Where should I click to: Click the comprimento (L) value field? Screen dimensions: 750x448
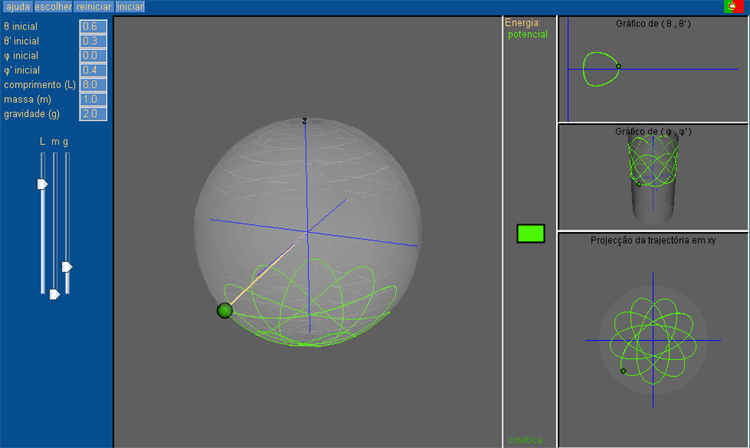93,85
